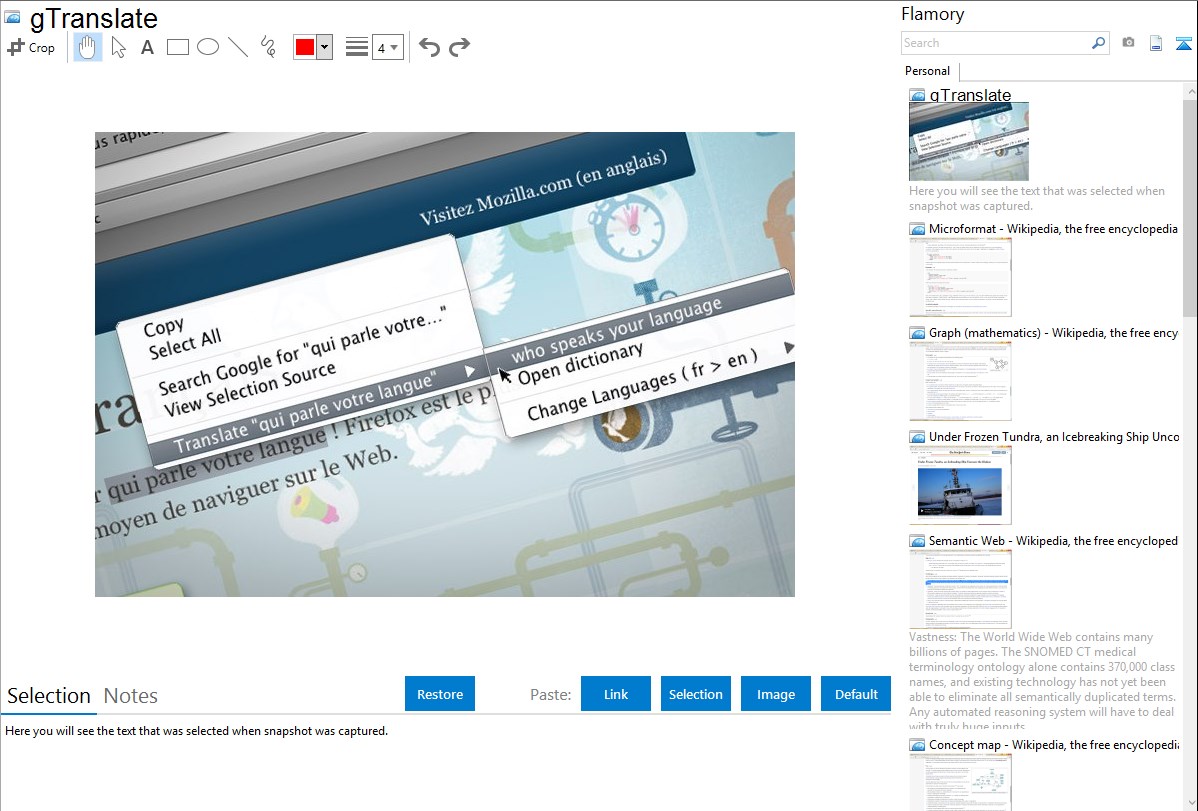Click the camera capture icon
Viewport: 1198px width, 811px height.
pyautogui.click(x=1128, y=43)
